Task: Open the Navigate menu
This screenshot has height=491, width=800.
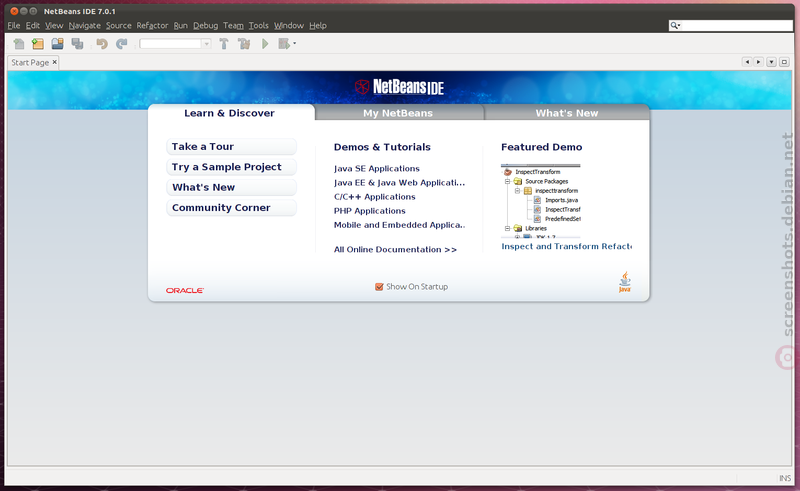Action: [x=85, y=26]
